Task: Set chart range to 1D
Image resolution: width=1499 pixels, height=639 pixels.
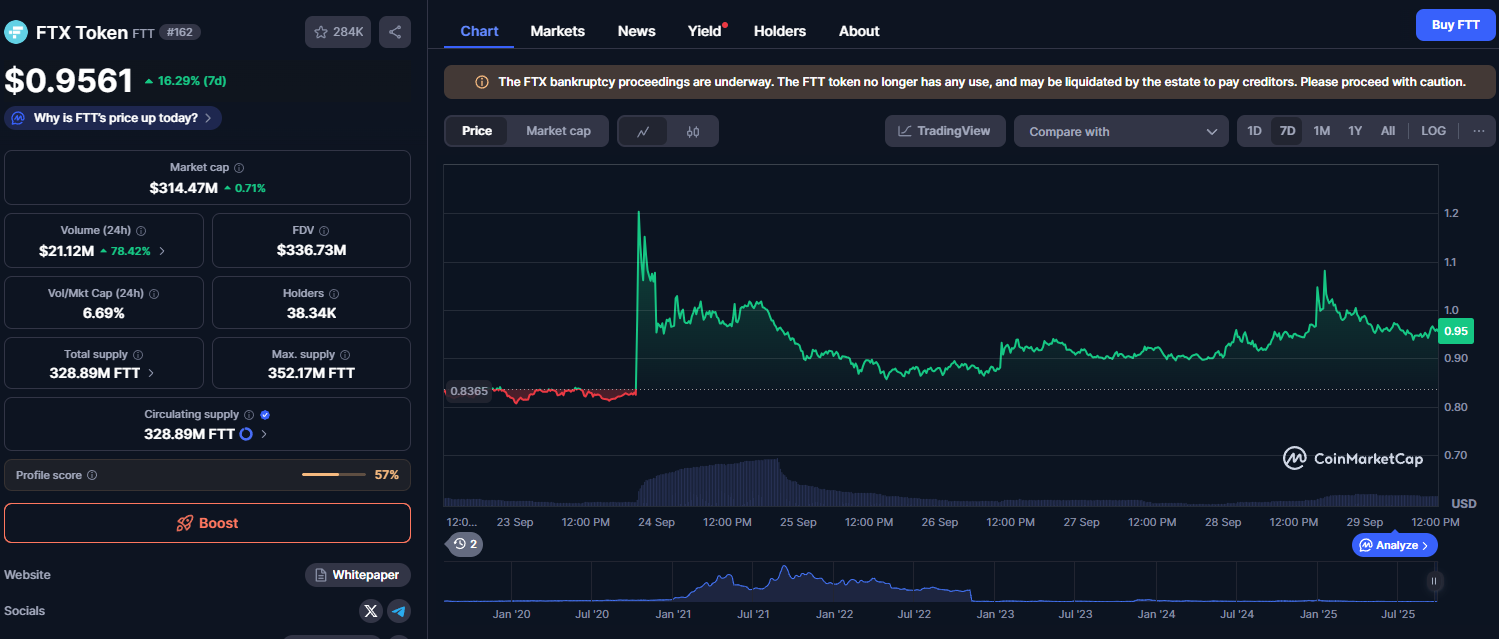Action: 1254,131
